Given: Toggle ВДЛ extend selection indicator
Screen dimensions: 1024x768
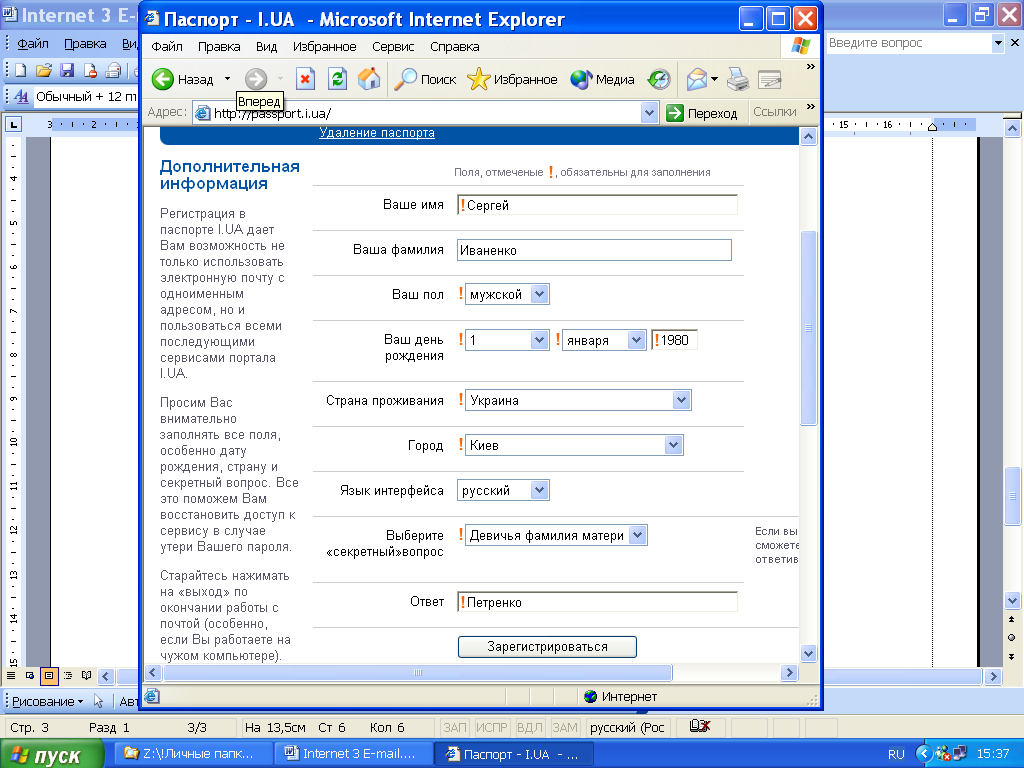Looking at the screenshot, I should 529,727.
